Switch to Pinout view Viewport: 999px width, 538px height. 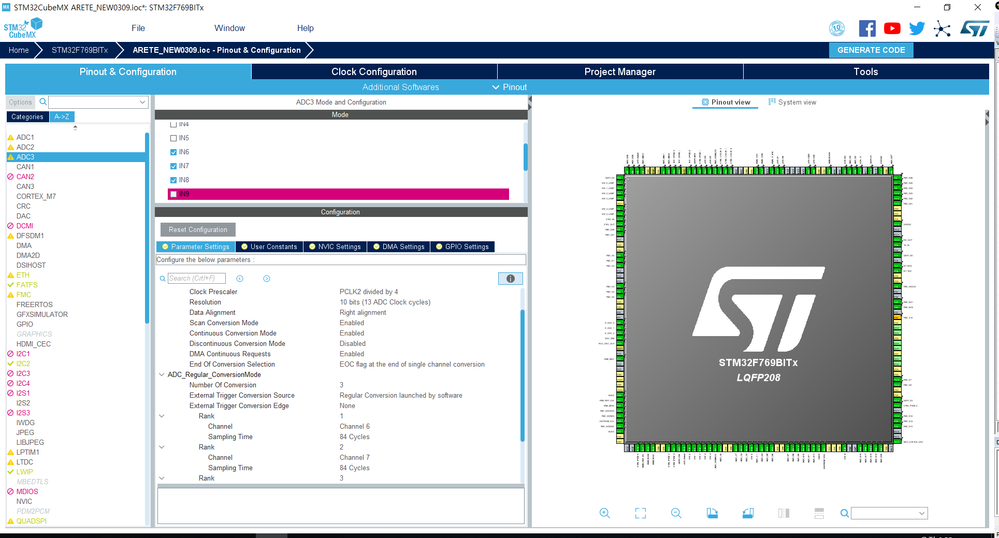[x=726, y=102]
